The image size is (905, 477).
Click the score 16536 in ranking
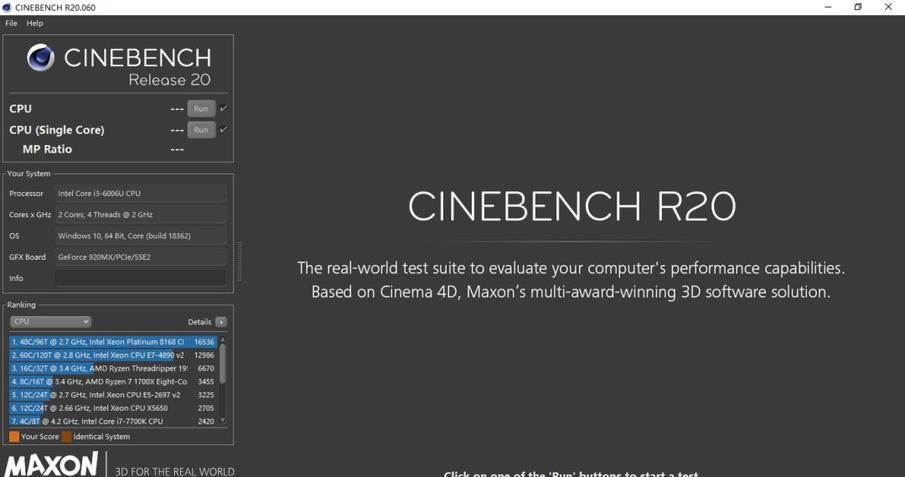point(204,342)
